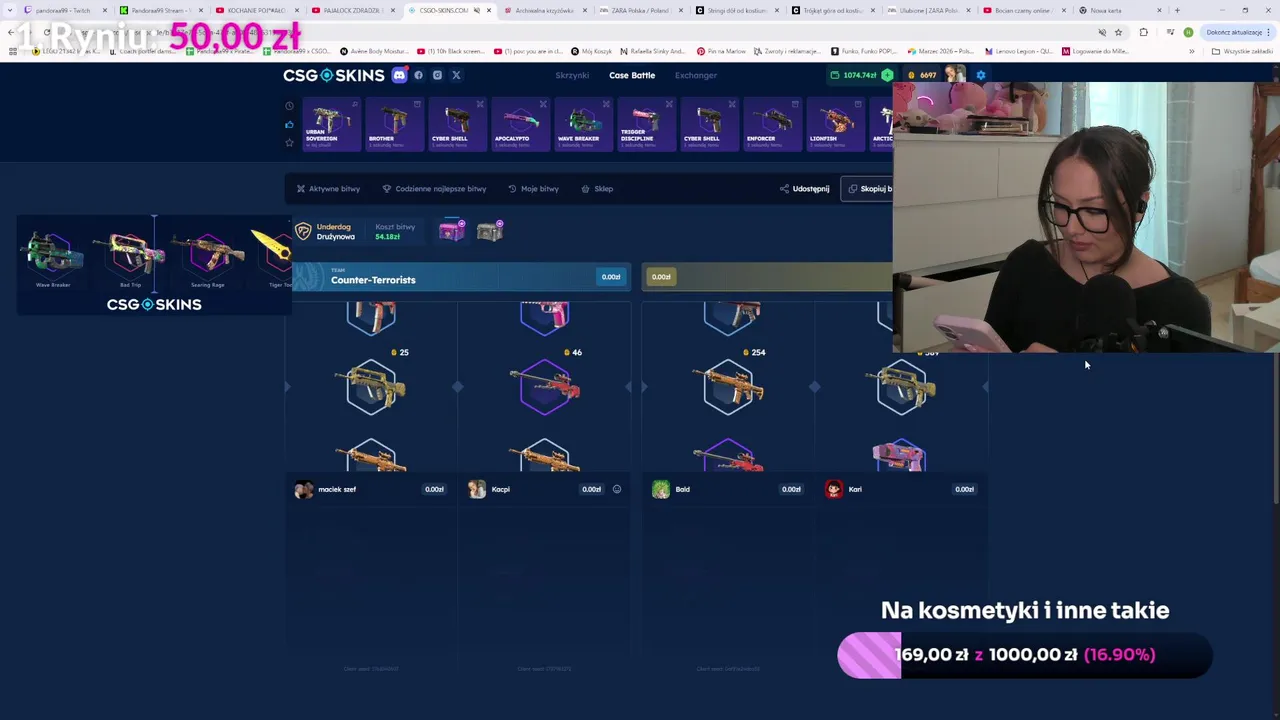Open the Pin na Marlow bookmark
Viewport: 1280px width, 720px height.
[721, 51]
